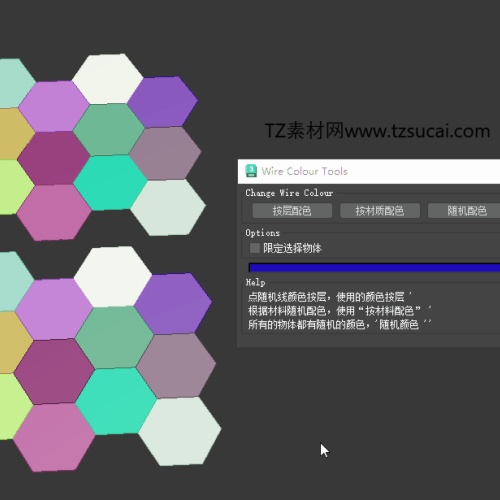Click the sage green hexagon in upper group
This screenshot has height=500, width=500.
click(x=109, y=130)
